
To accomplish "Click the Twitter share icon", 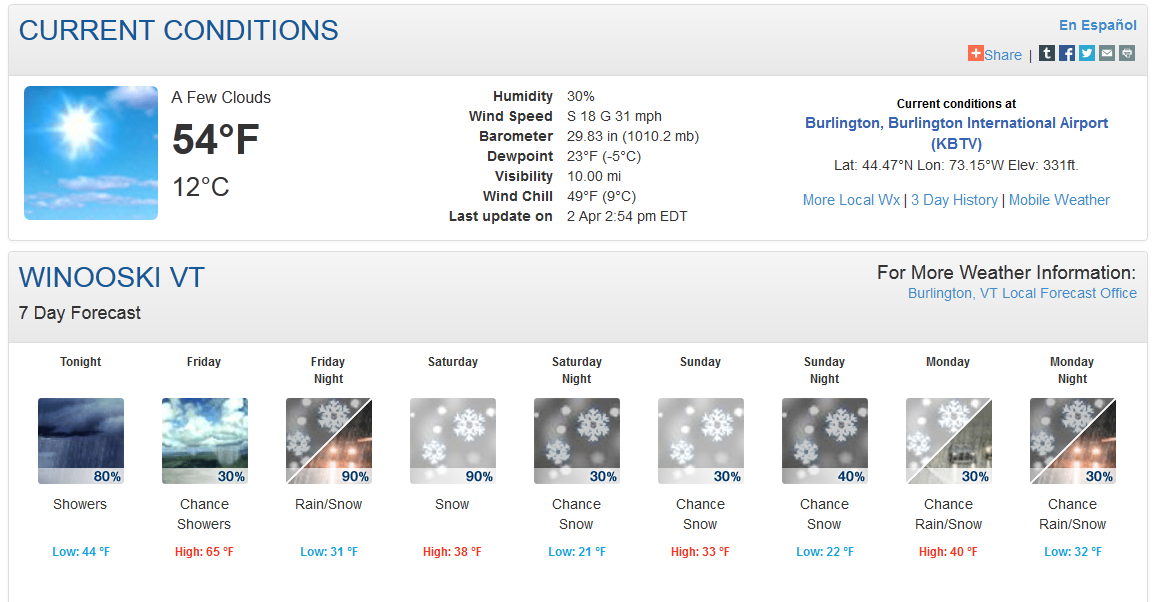I will (x=1086, y=53).
